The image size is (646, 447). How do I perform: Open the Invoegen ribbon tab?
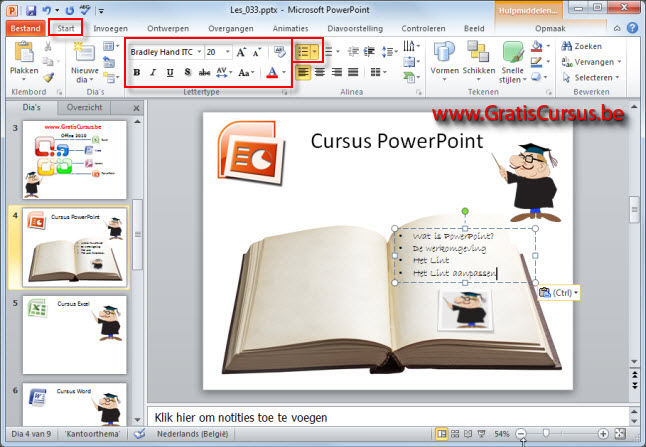(x=110, y=28)
